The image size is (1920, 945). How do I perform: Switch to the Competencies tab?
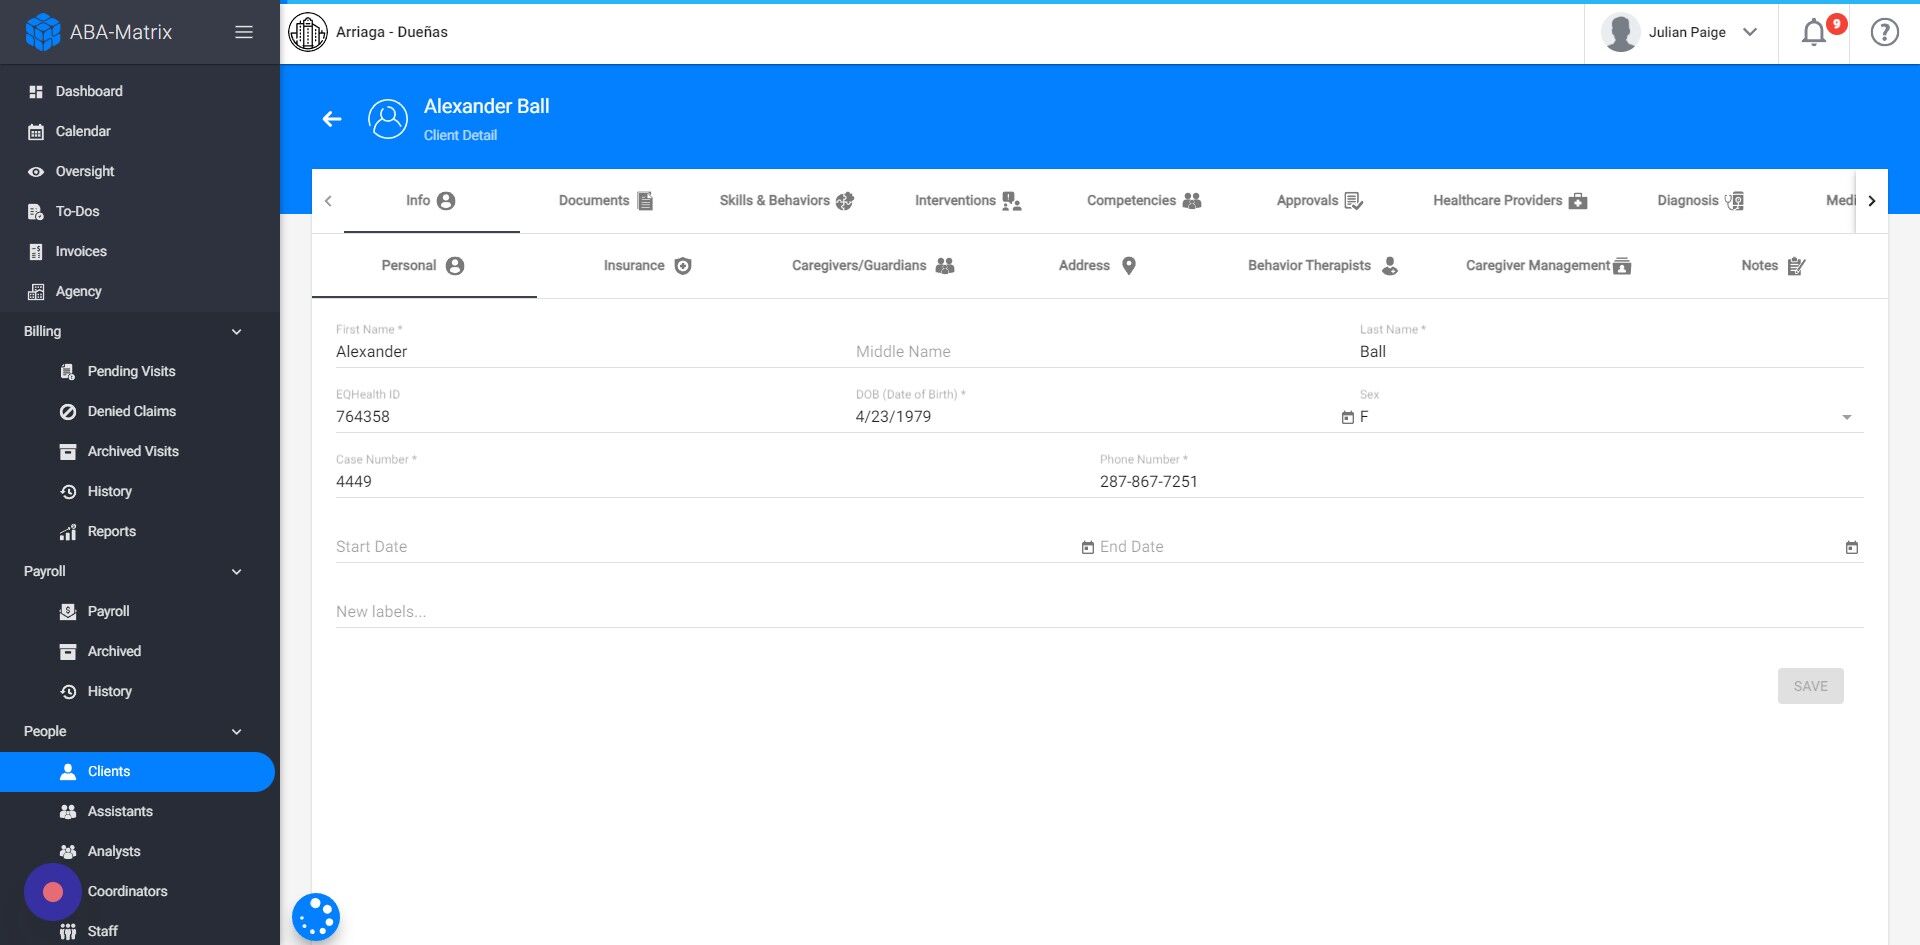(x=1144, y=201)
